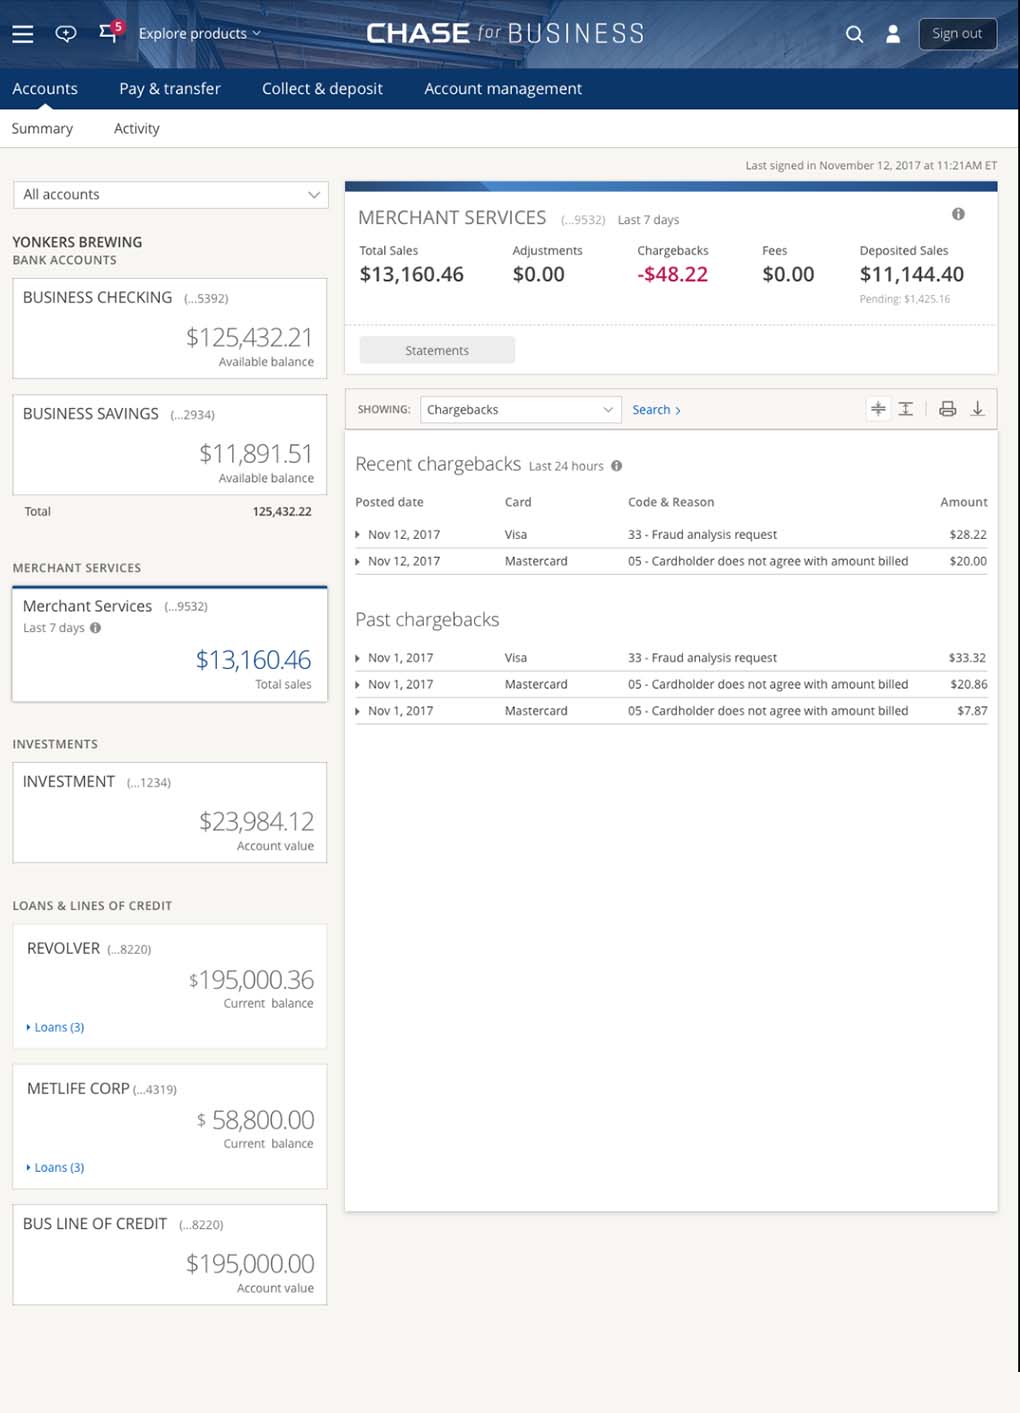Expand rows using the expanded view icon
The height and width of the screenshot is (1413, 1020).
(906, 409)
